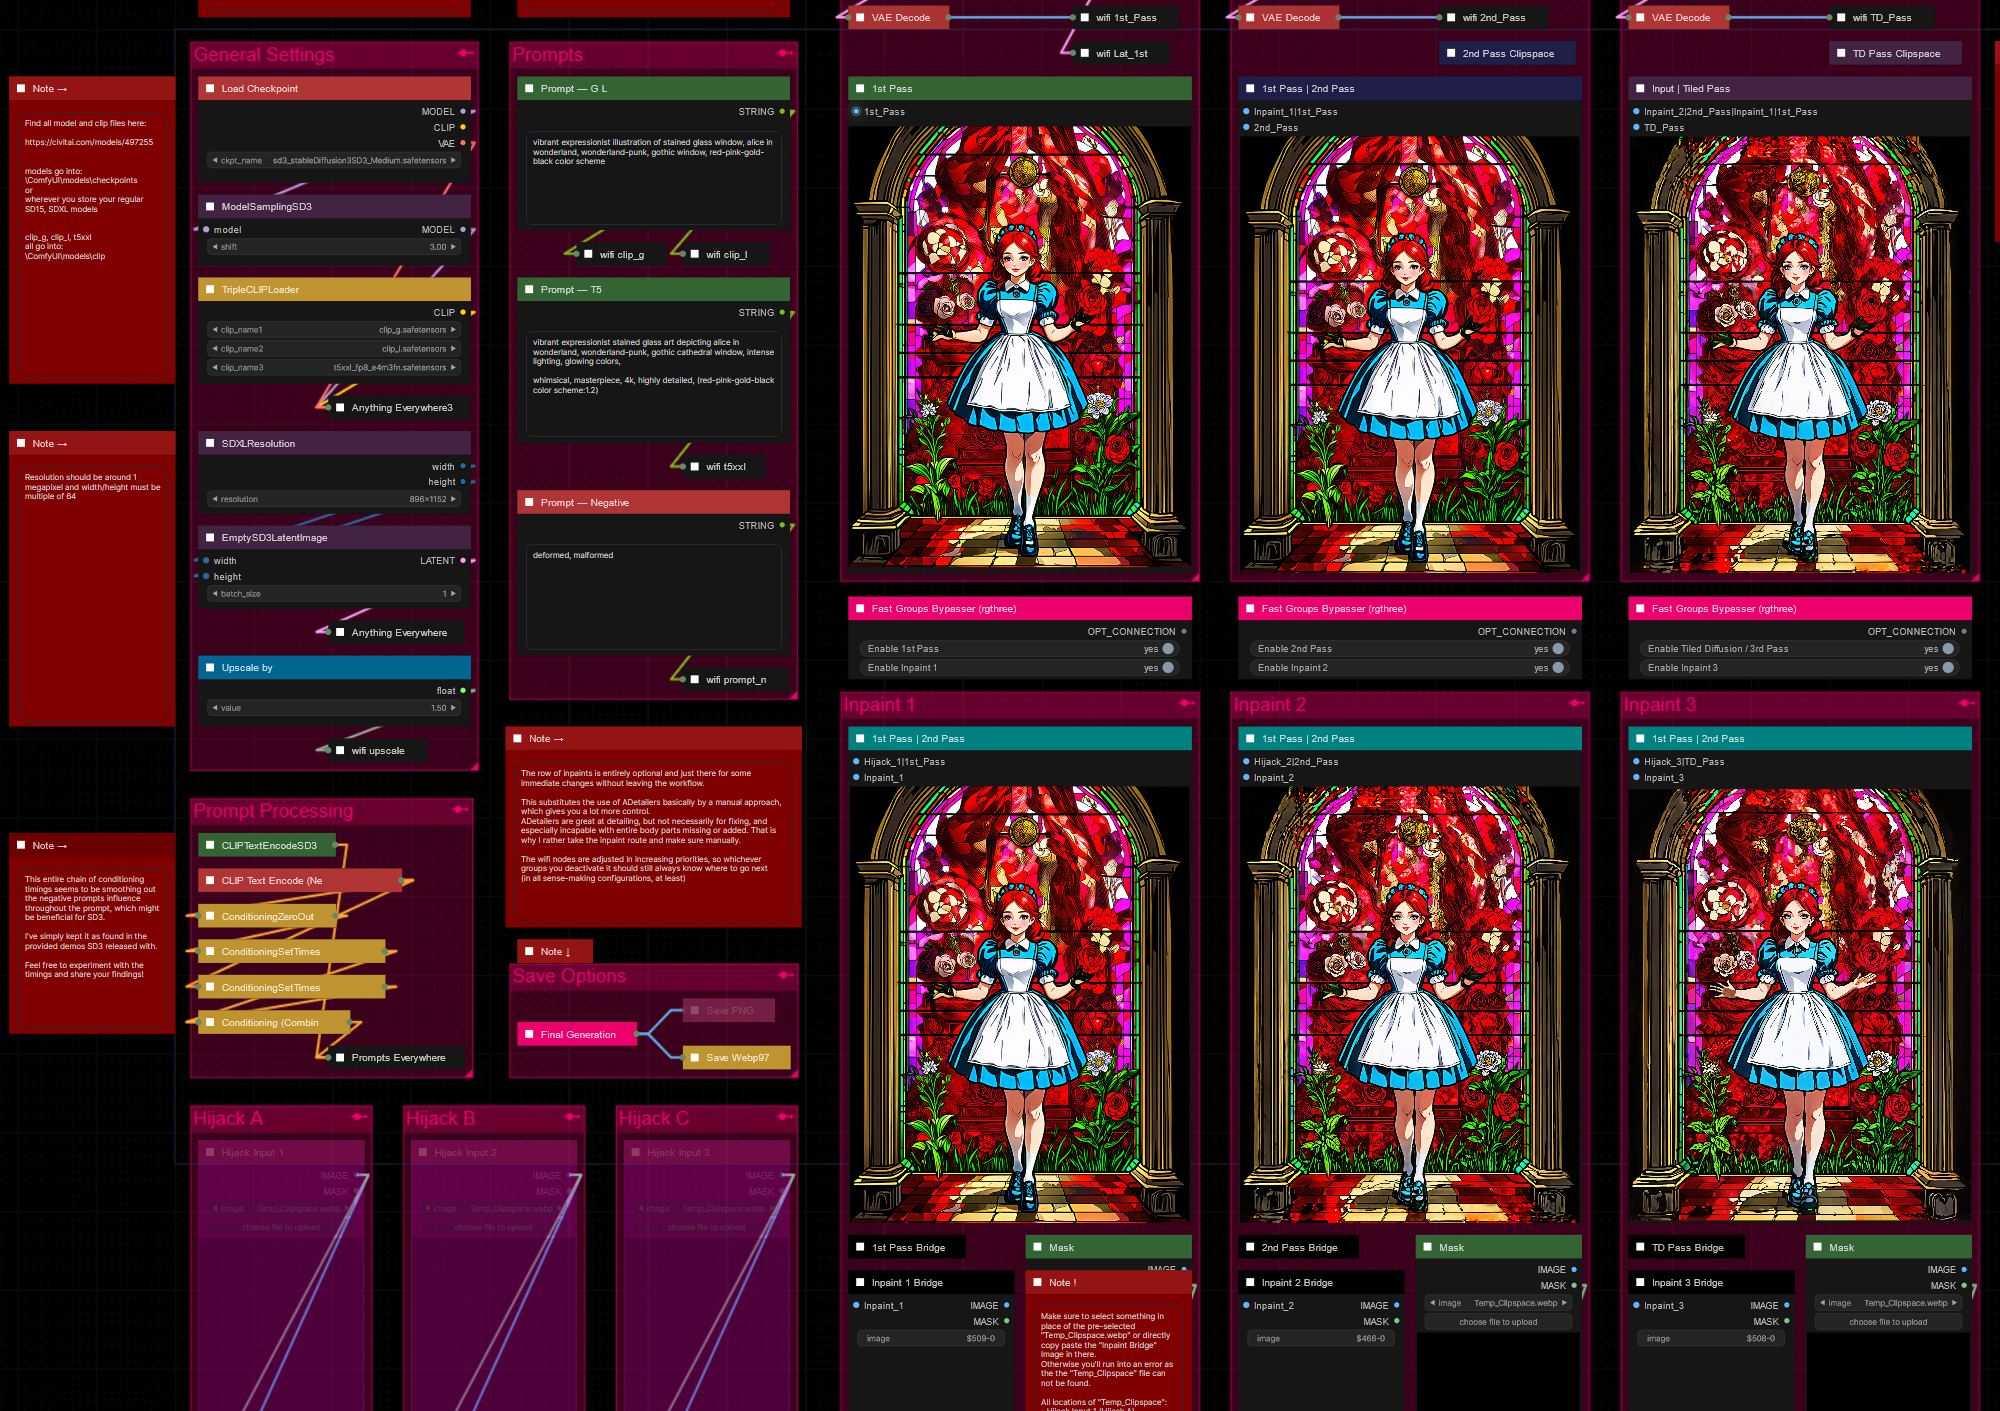Decrease the Upscale by value with the left arrow
The width and height of the screenshot is (2000, 1411).
[214, 708]
